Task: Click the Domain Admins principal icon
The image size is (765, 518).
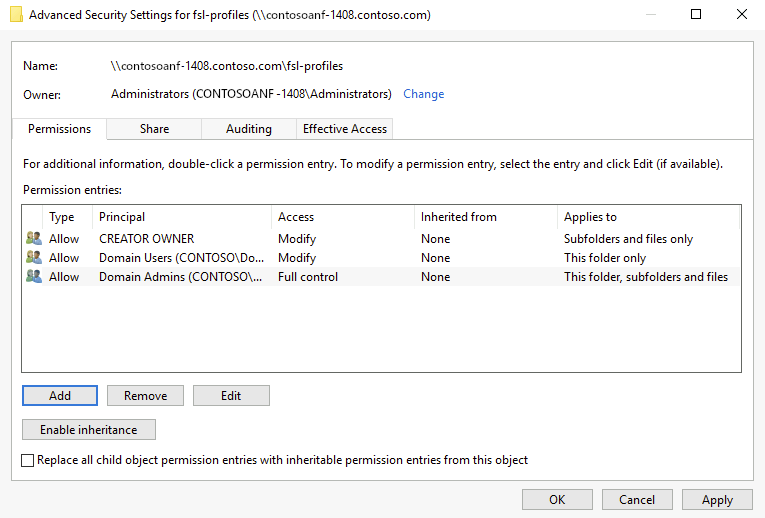Action: (x=34, y=277)
